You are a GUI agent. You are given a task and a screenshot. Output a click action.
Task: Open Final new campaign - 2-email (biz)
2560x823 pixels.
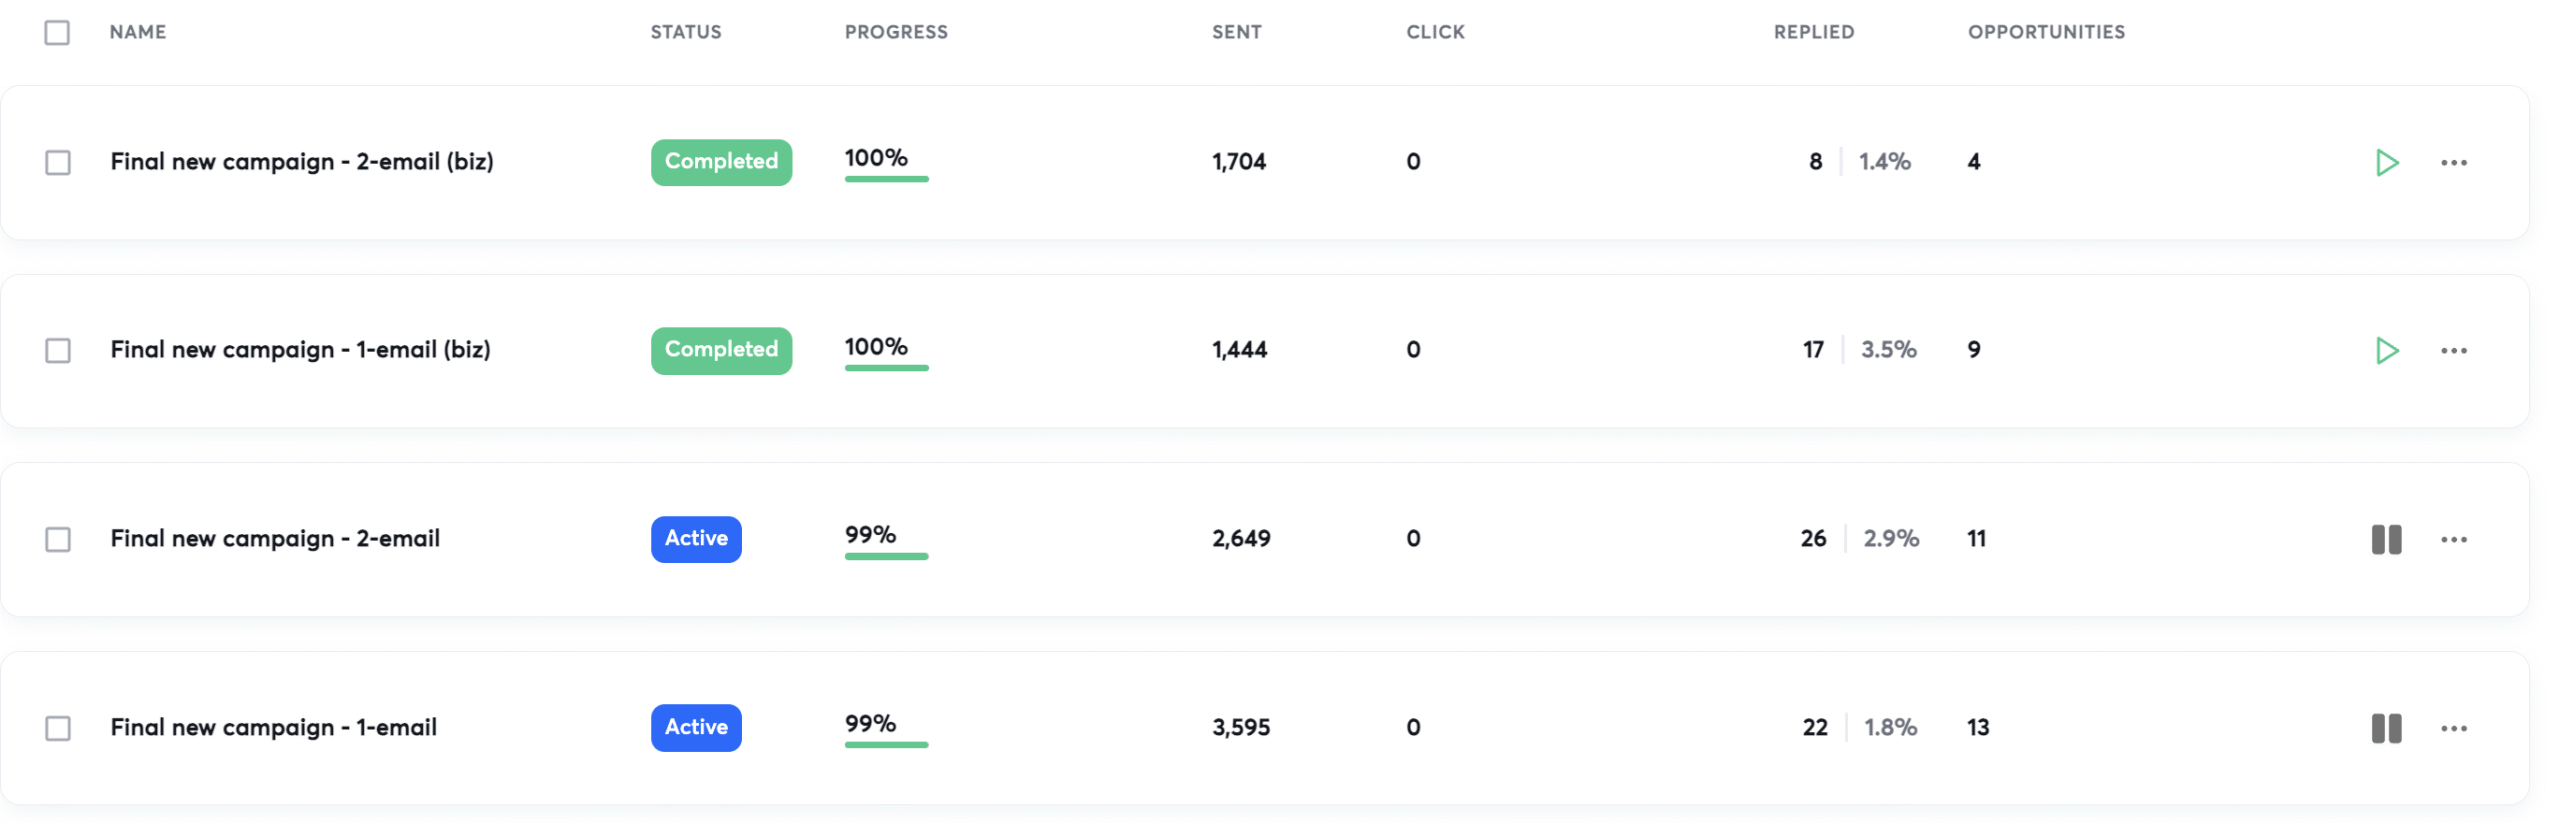[x=301, y=162]
